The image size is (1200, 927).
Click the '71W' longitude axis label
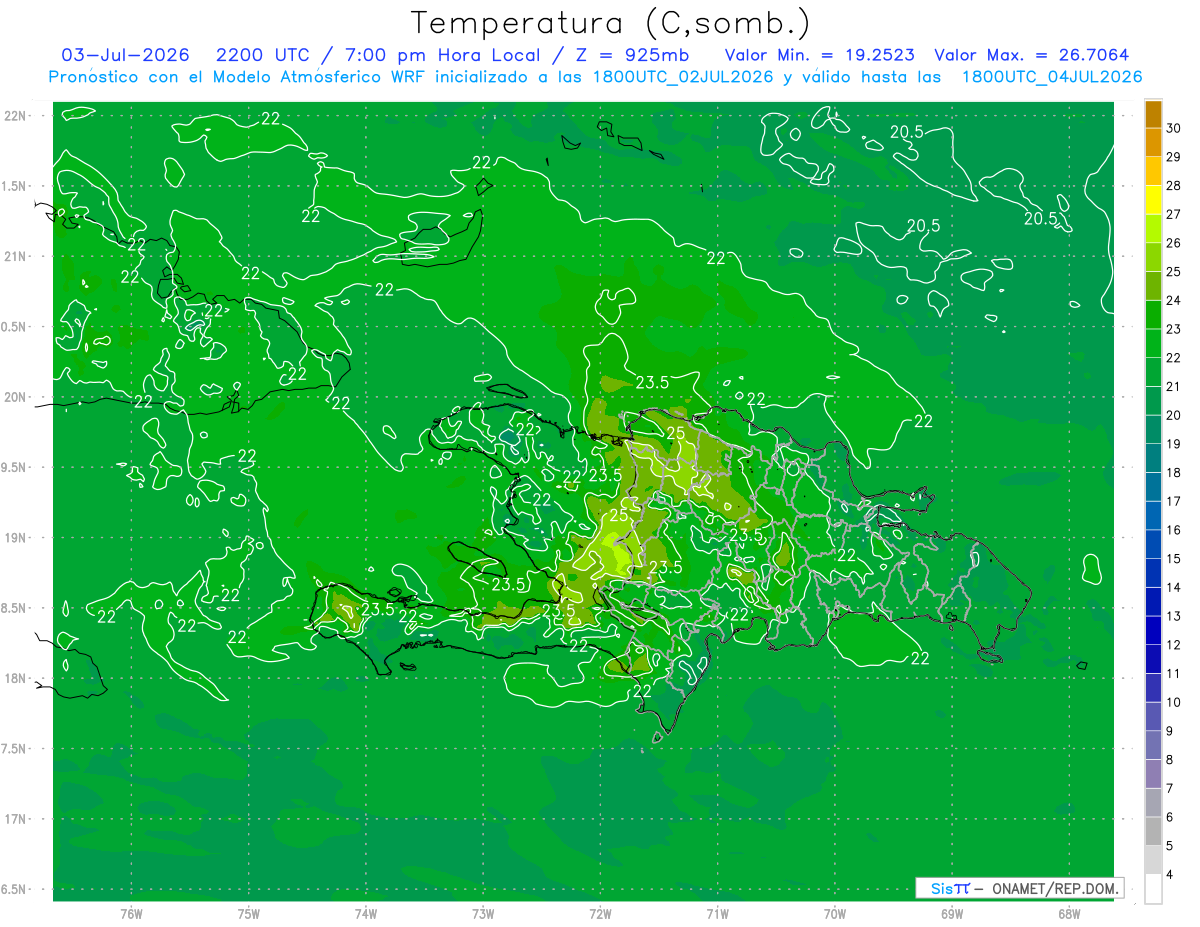tap(717, 913)
